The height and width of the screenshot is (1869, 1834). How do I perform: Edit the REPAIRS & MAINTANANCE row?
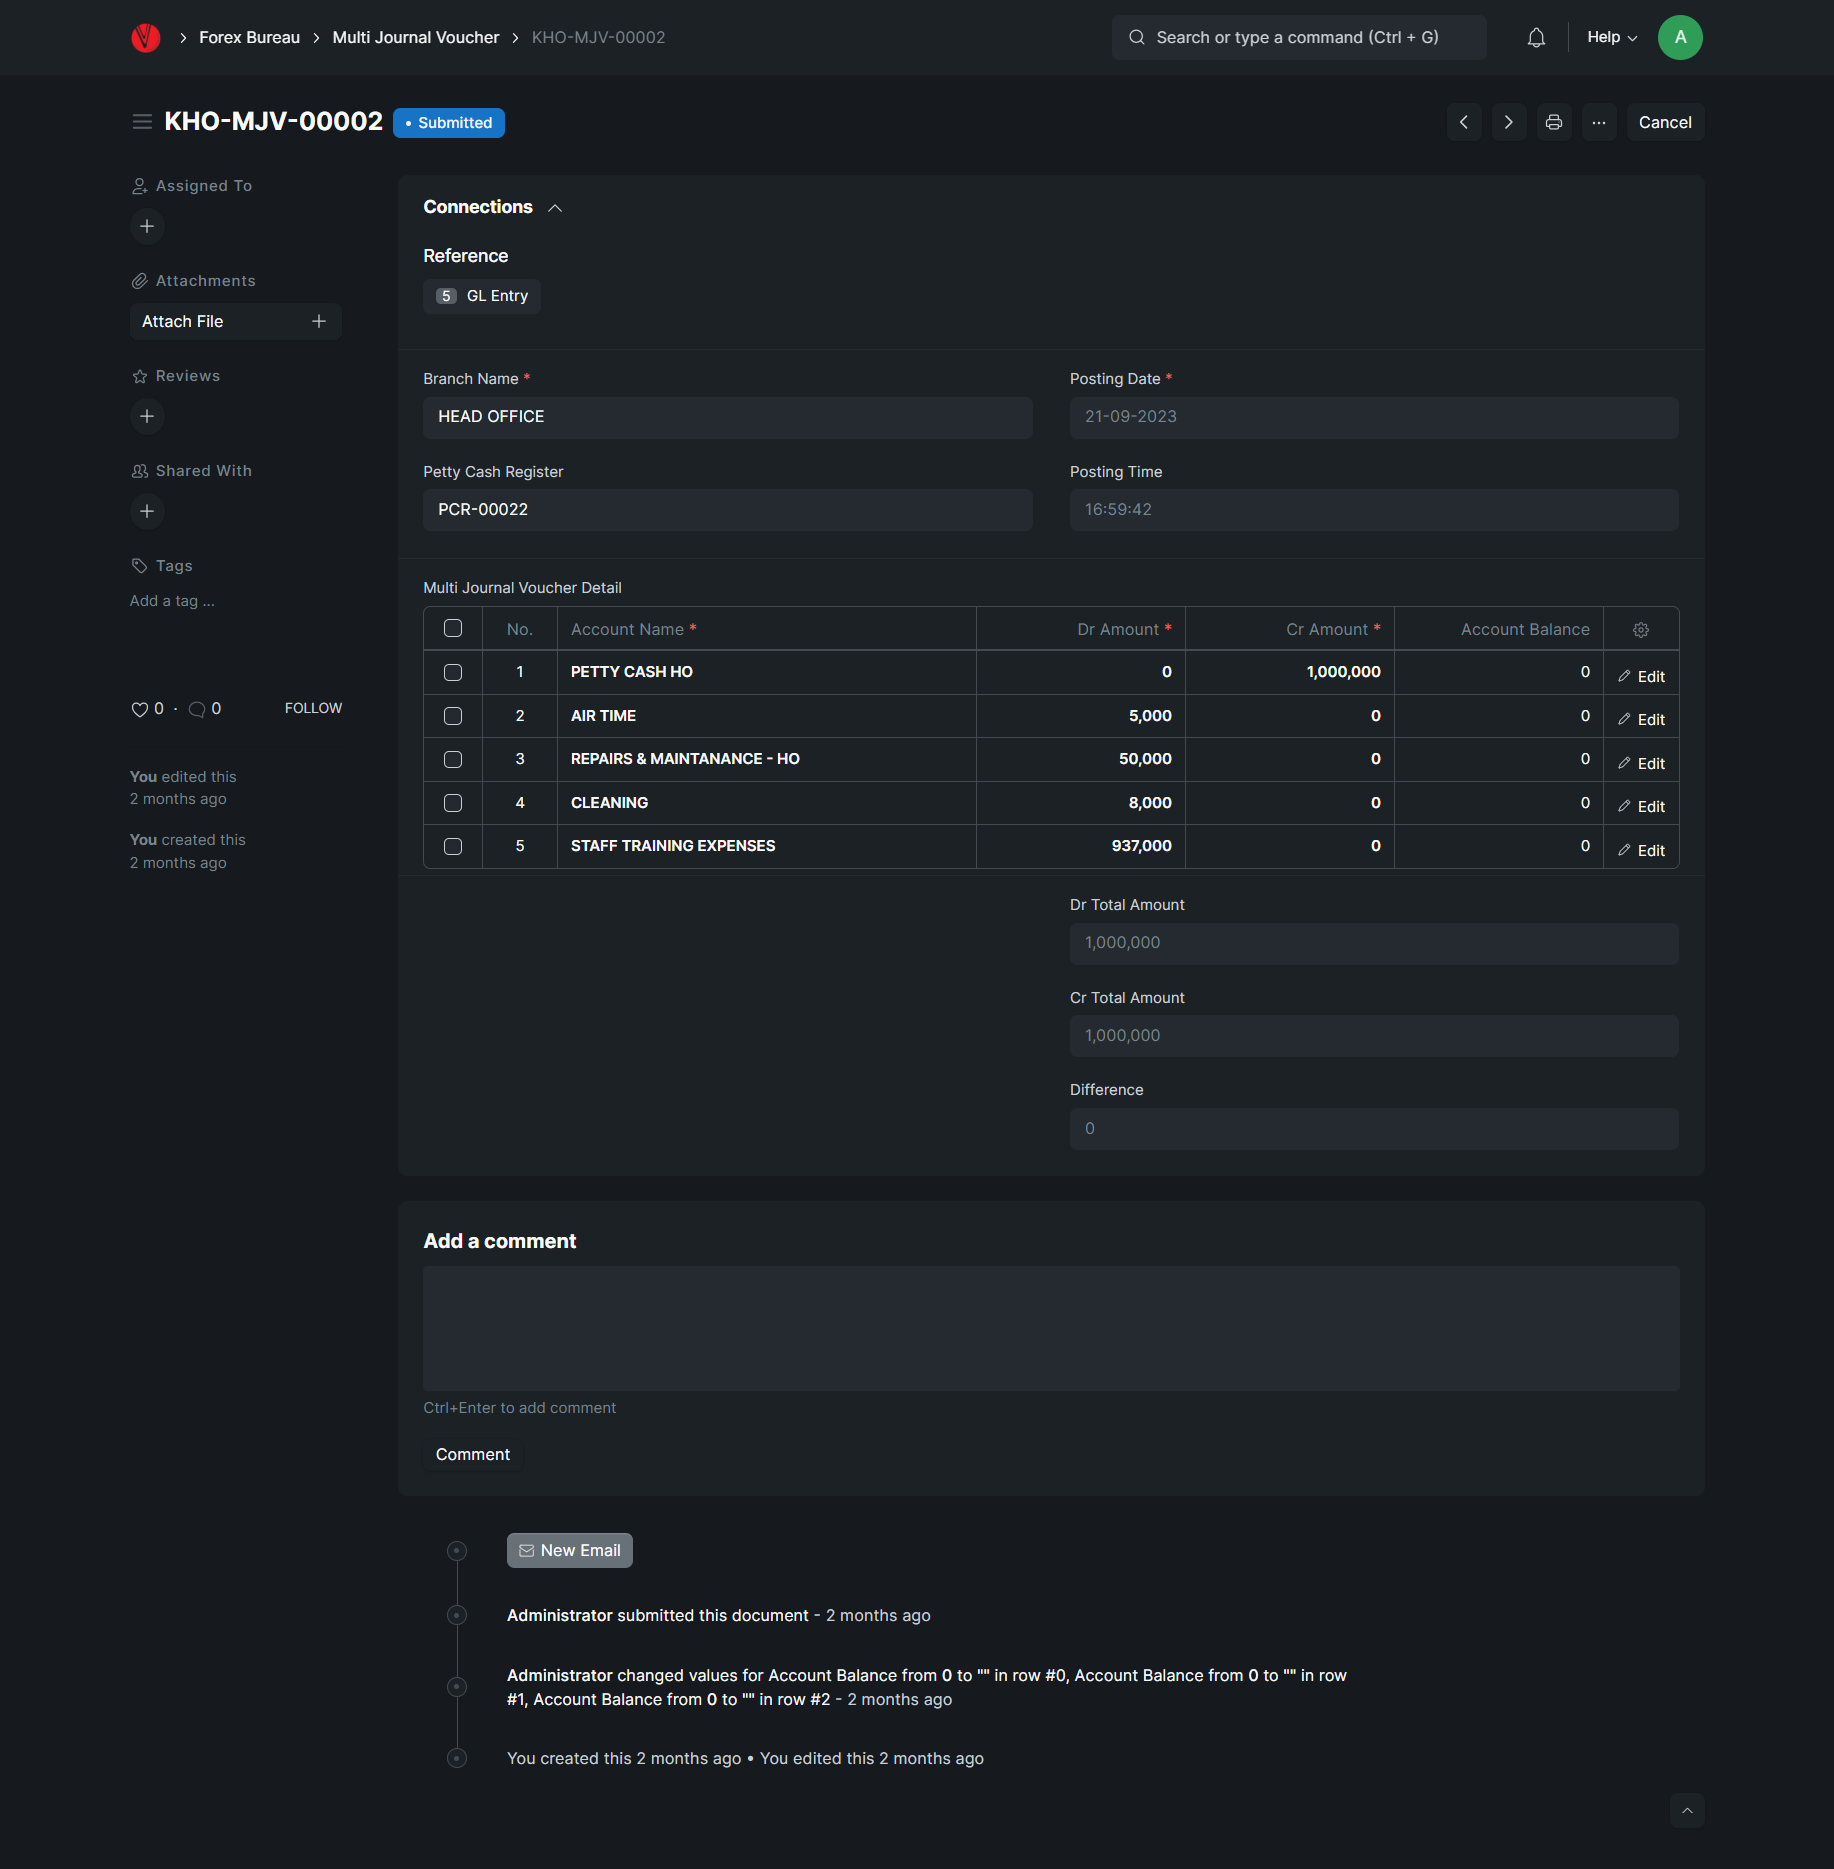click(x=1641, y=763)
